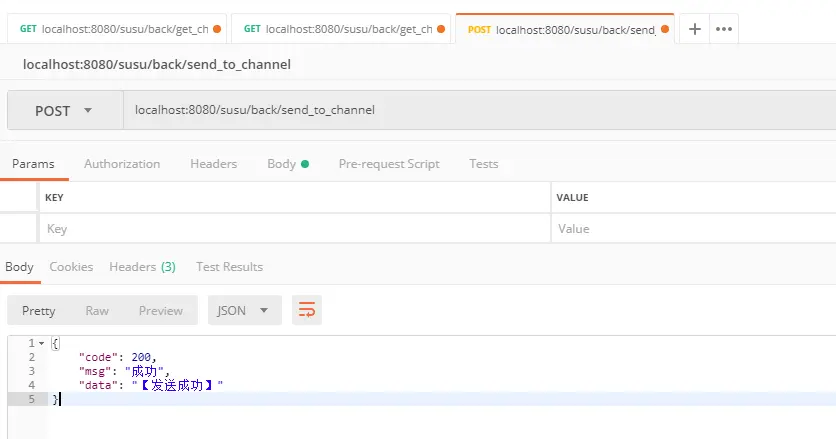Open the Params tab

pyautogui.click(x=34, y=164)
